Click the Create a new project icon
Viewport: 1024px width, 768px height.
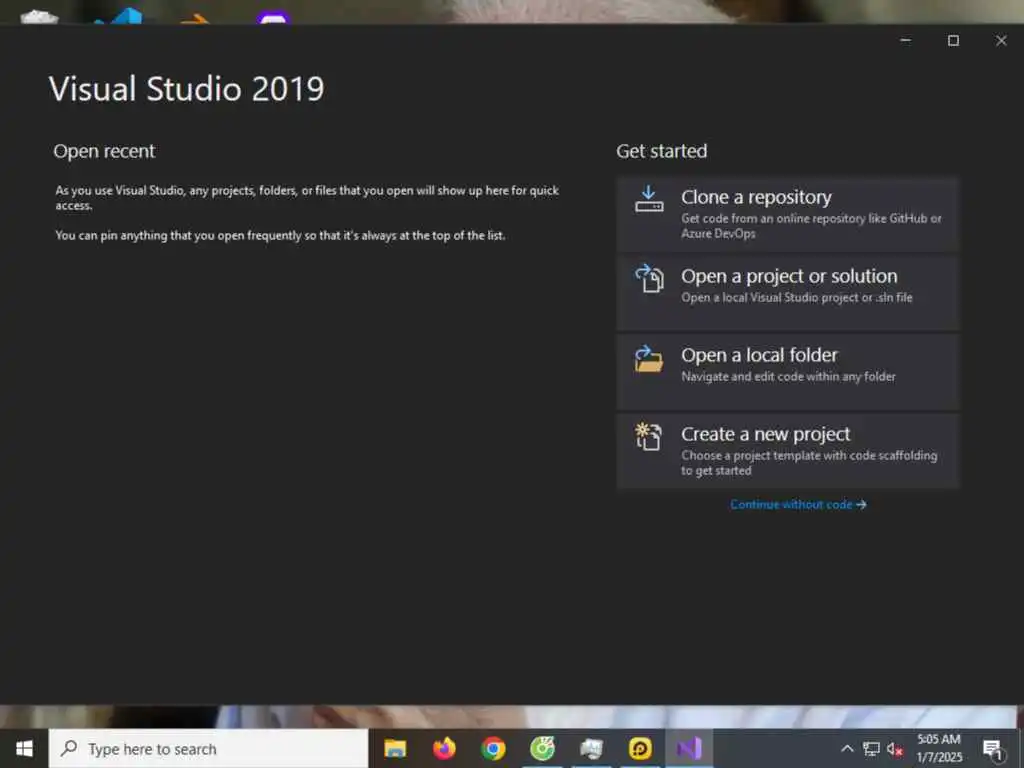point(649,437)
